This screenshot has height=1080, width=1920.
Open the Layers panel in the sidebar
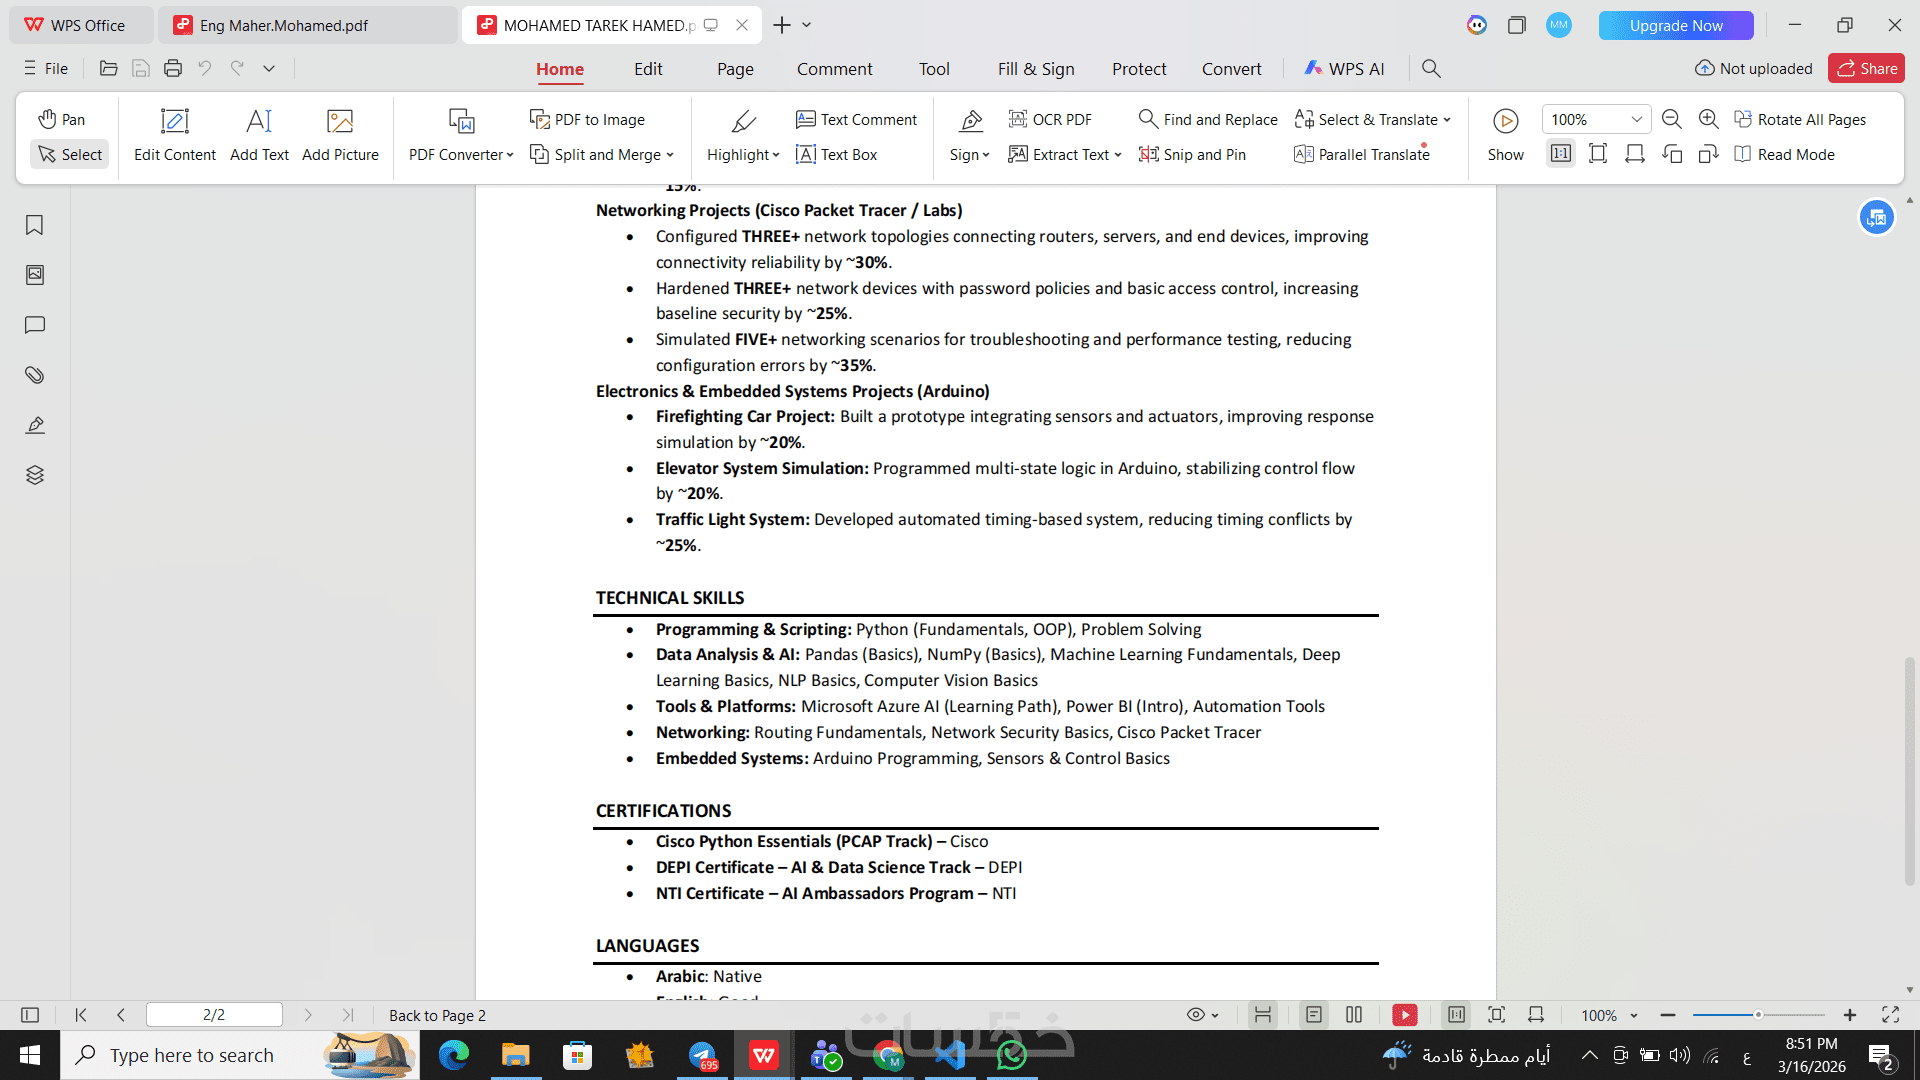click(35, 475)
